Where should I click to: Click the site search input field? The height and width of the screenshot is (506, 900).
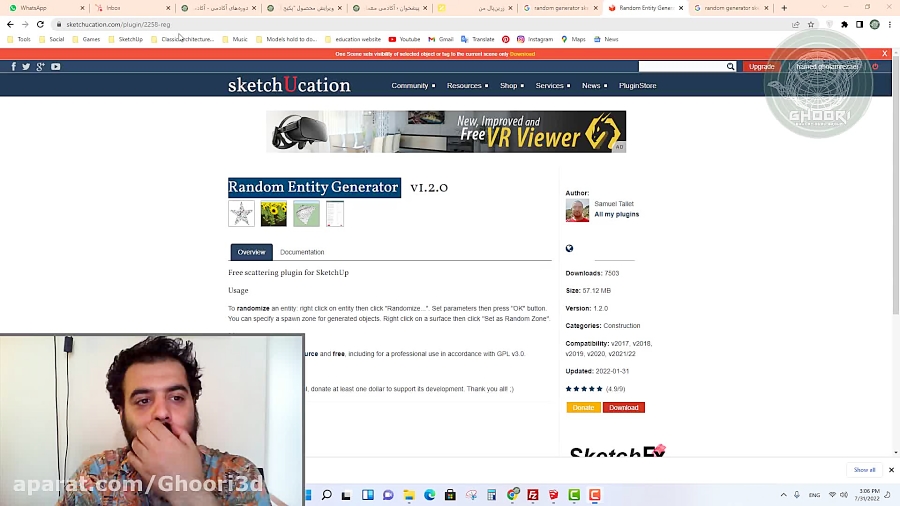click(682, 67)
